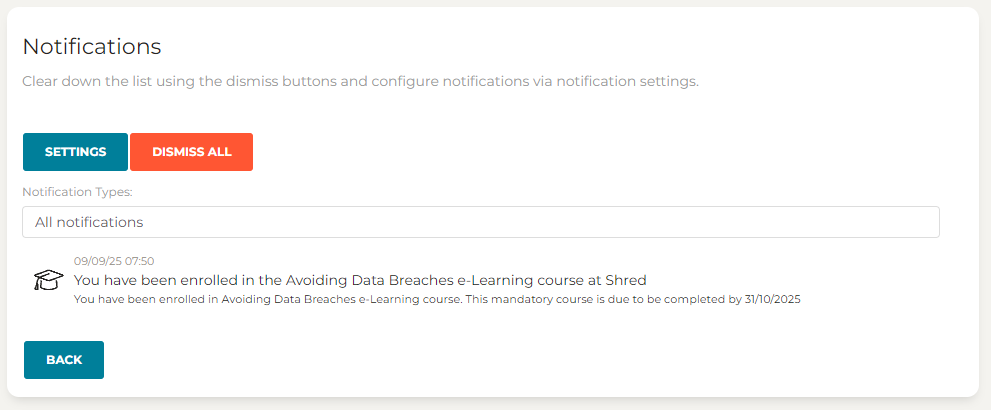Hit the orange DISMISS ALL button
The width and height of the screenshot is (991, 410).
coord(191,152)
